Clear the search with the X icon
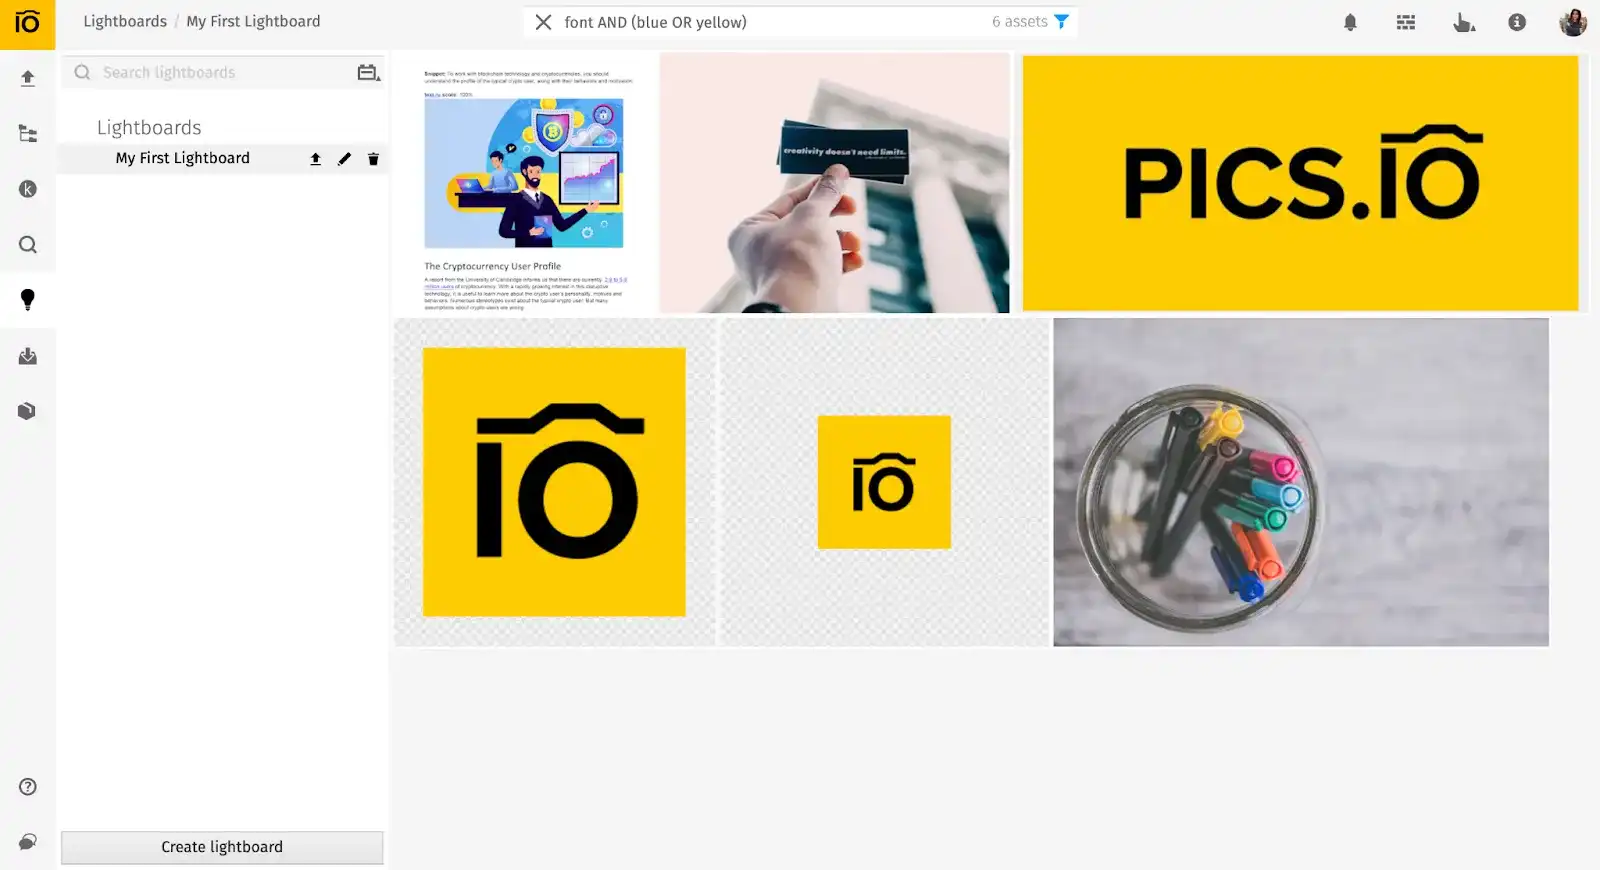This screenshot has width=1600, height=870. (543, 22)
